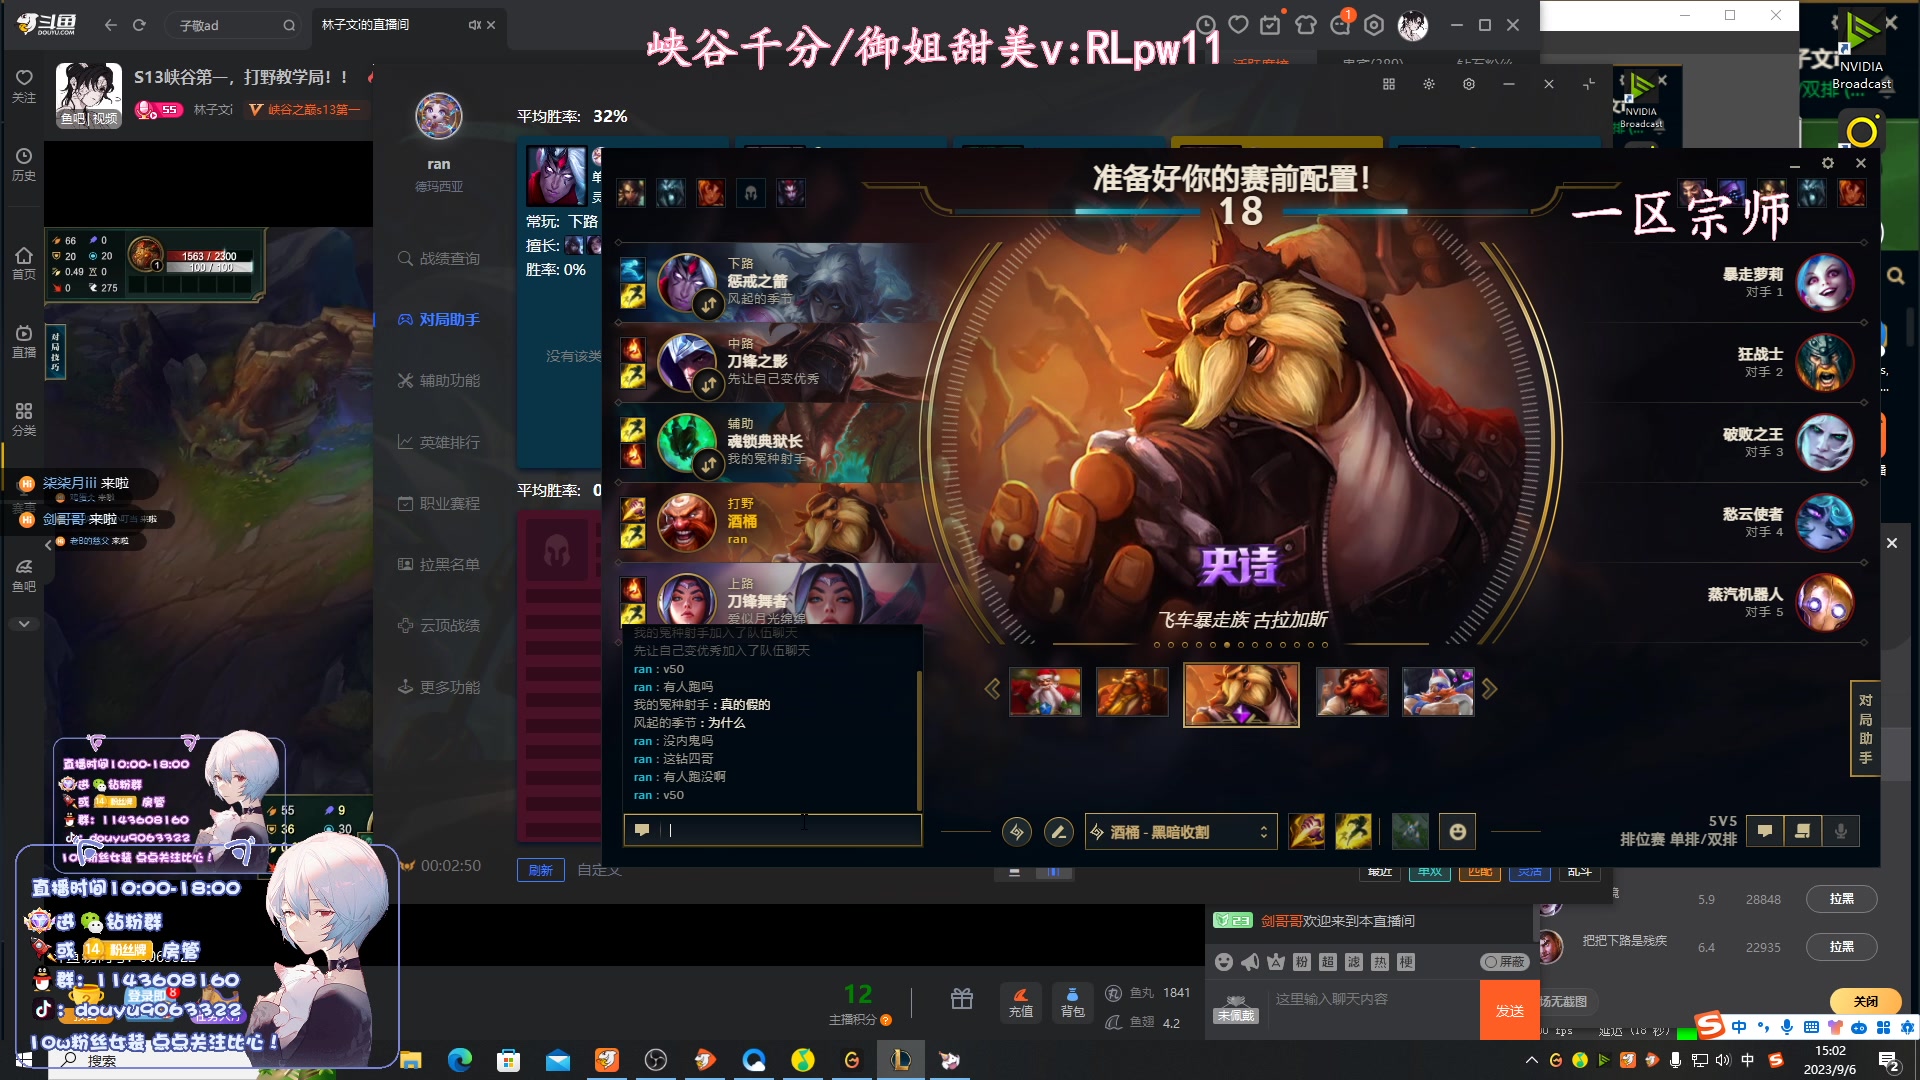
Task: Toggle the 粉 fan badge chat filter
Action: tap(1304, 962)
